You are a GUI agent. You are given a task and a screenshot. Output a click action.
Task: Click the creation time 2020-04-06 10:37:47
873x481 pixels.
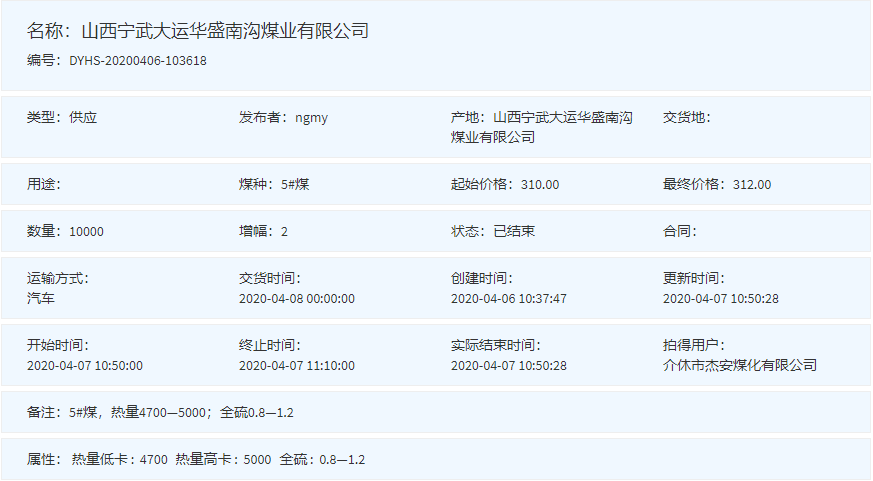[509, 299]
